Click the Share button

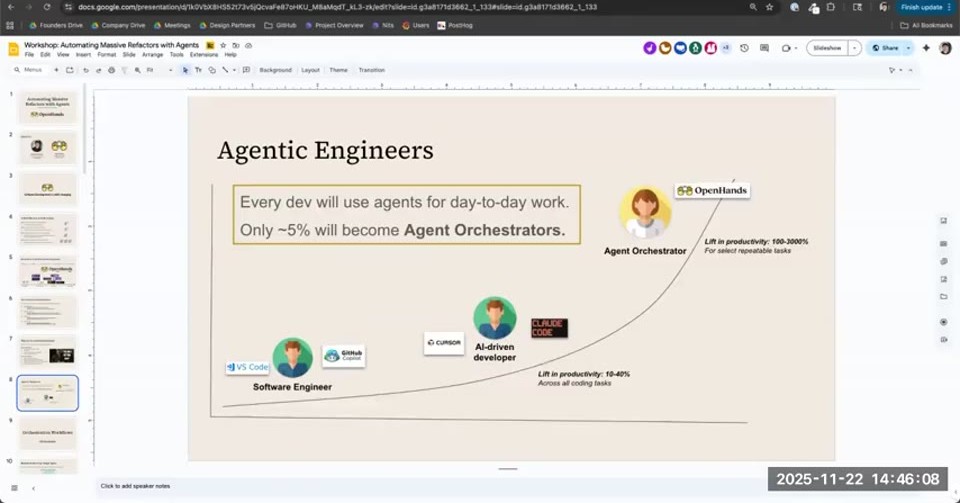pos(885,48)
